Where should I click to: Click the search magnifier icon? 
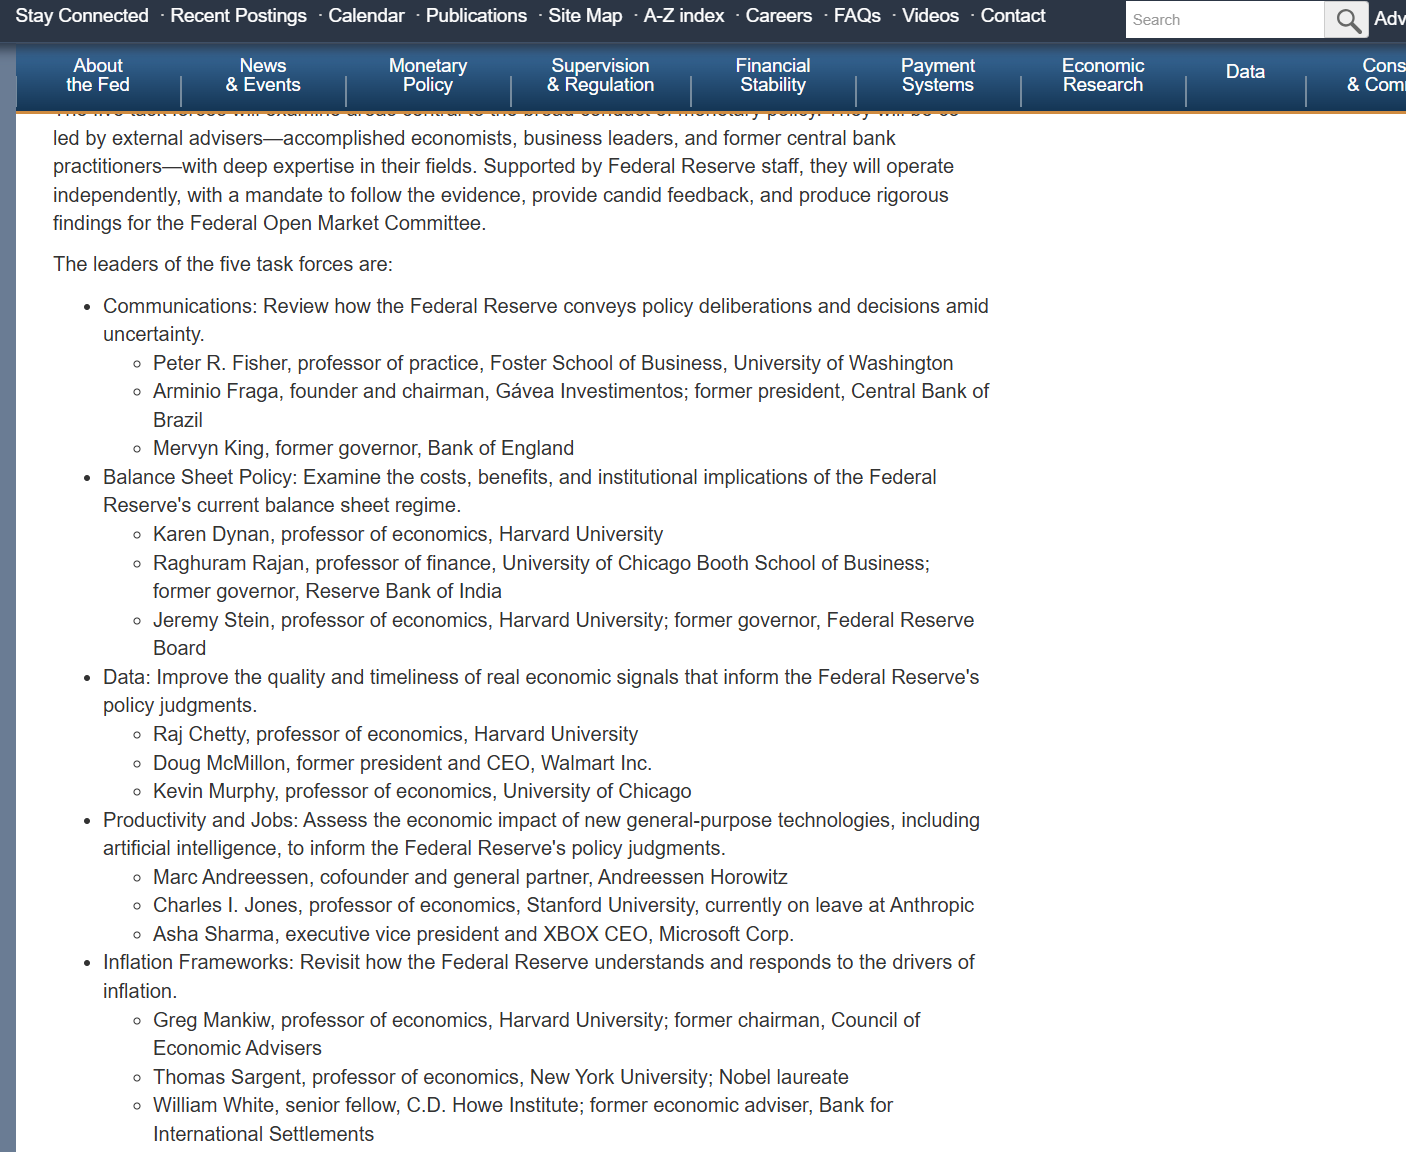[x=1347, y=19]
